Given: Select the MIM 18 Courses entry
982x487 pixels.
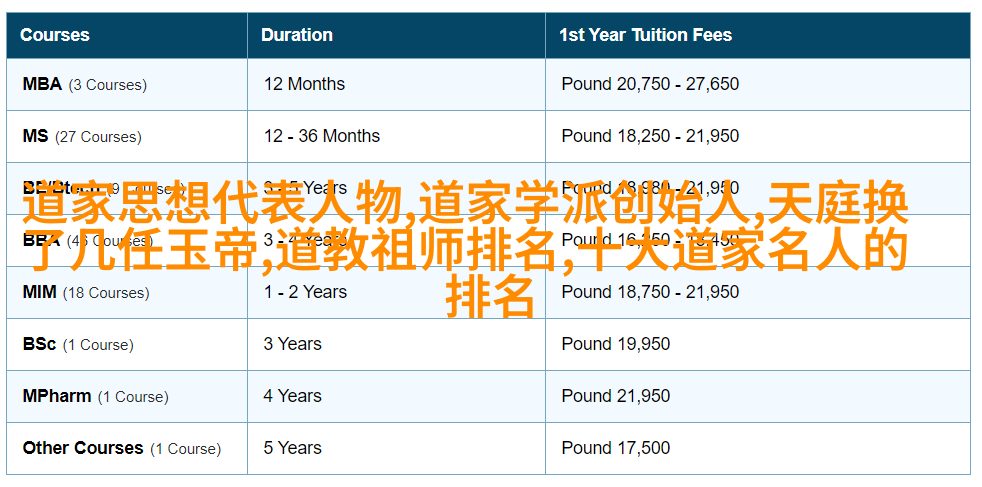Looking at the screenshot, I should (86, 292).
